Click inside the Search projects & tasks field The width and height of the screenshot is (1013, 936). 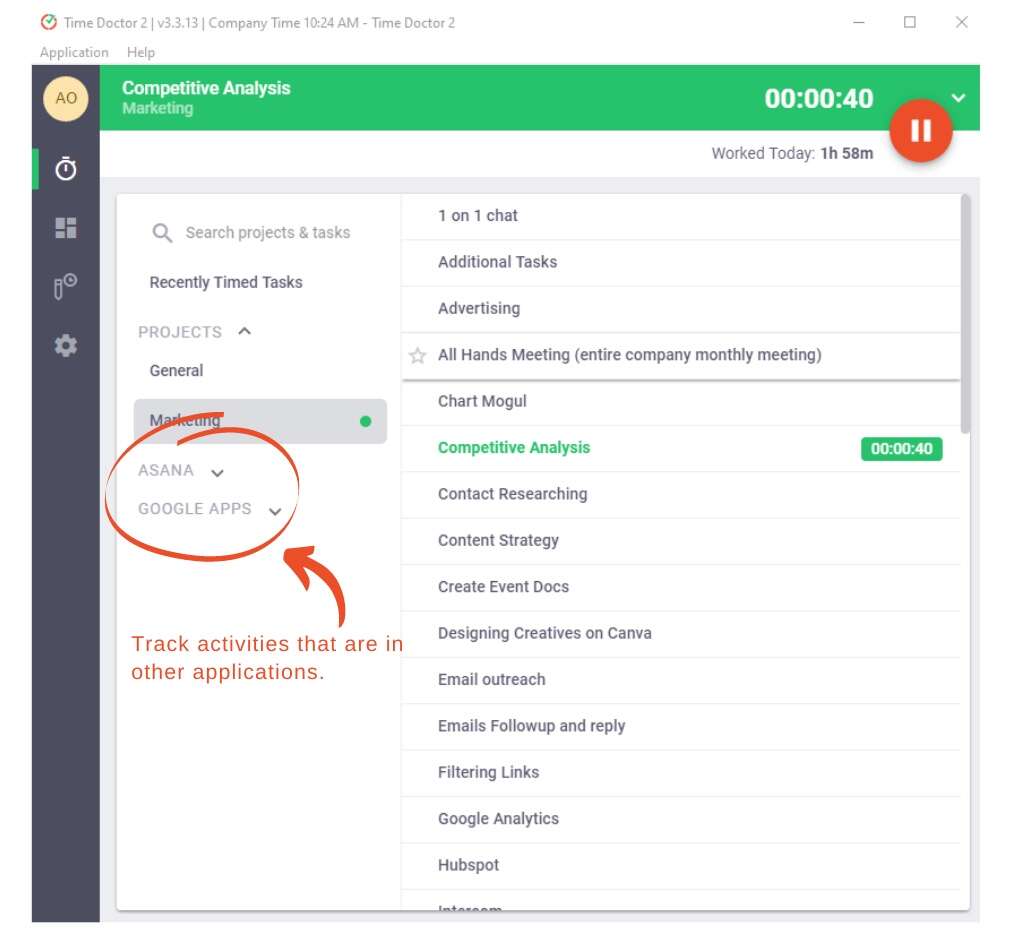coord(267,232)
